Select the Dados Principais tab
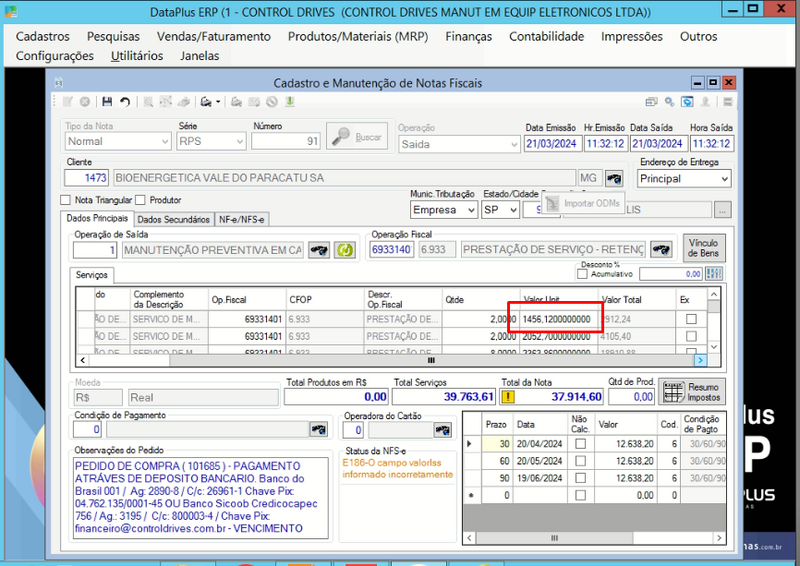Image resolution: width=800 pixels, height=566 pixels. (x=97, y=218)
